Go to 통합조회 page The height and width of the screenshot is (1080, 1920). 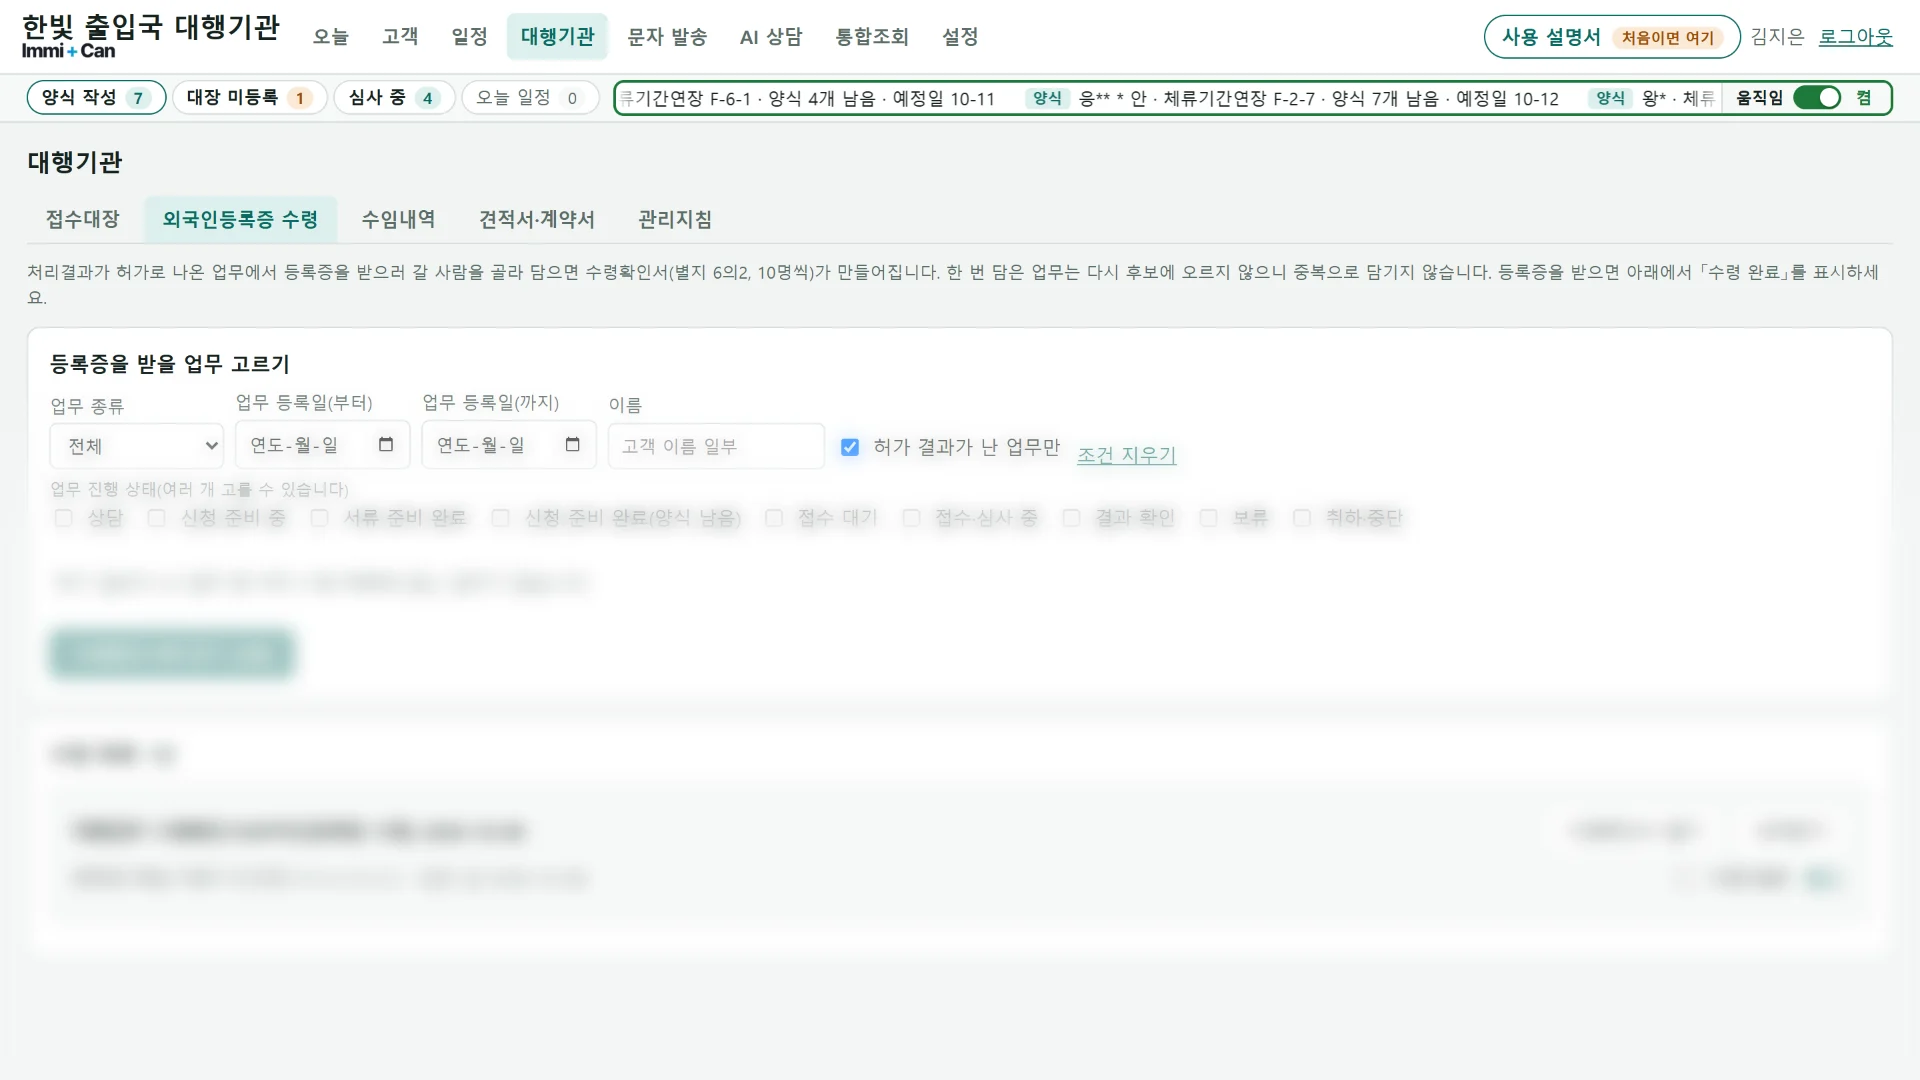coord(872,37)
